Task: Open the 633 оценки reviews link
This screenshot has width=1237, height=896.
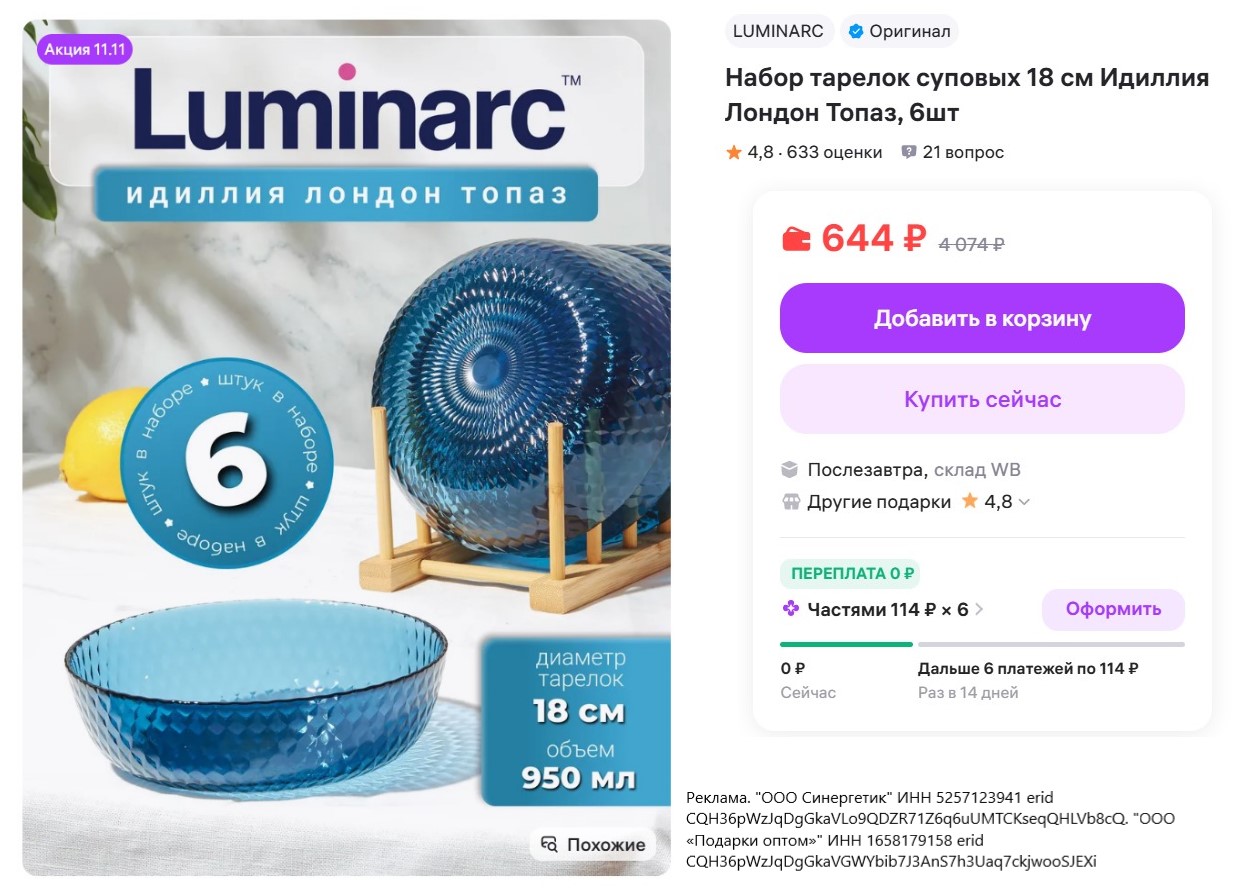Action: tap(835, 152)
